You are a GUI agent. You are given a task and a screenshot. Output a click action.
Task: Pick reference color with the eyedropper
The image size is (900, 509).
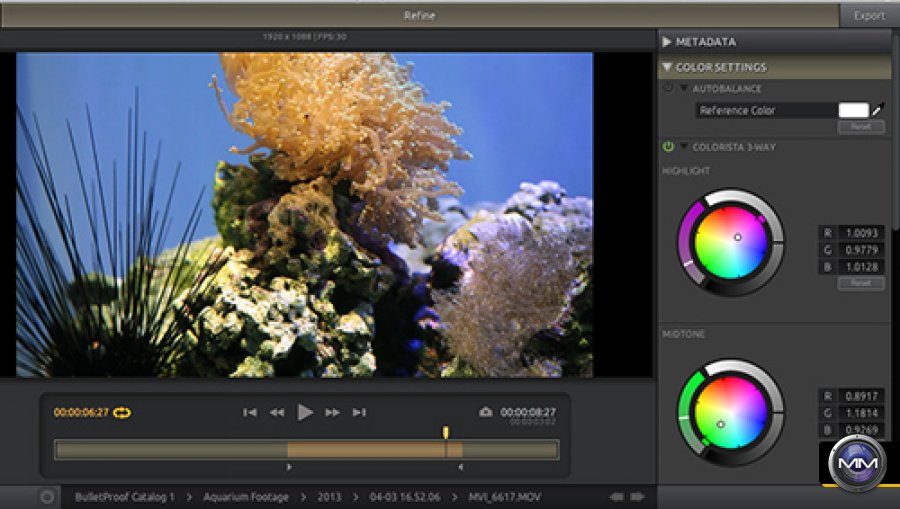click(x=878, y=111)
